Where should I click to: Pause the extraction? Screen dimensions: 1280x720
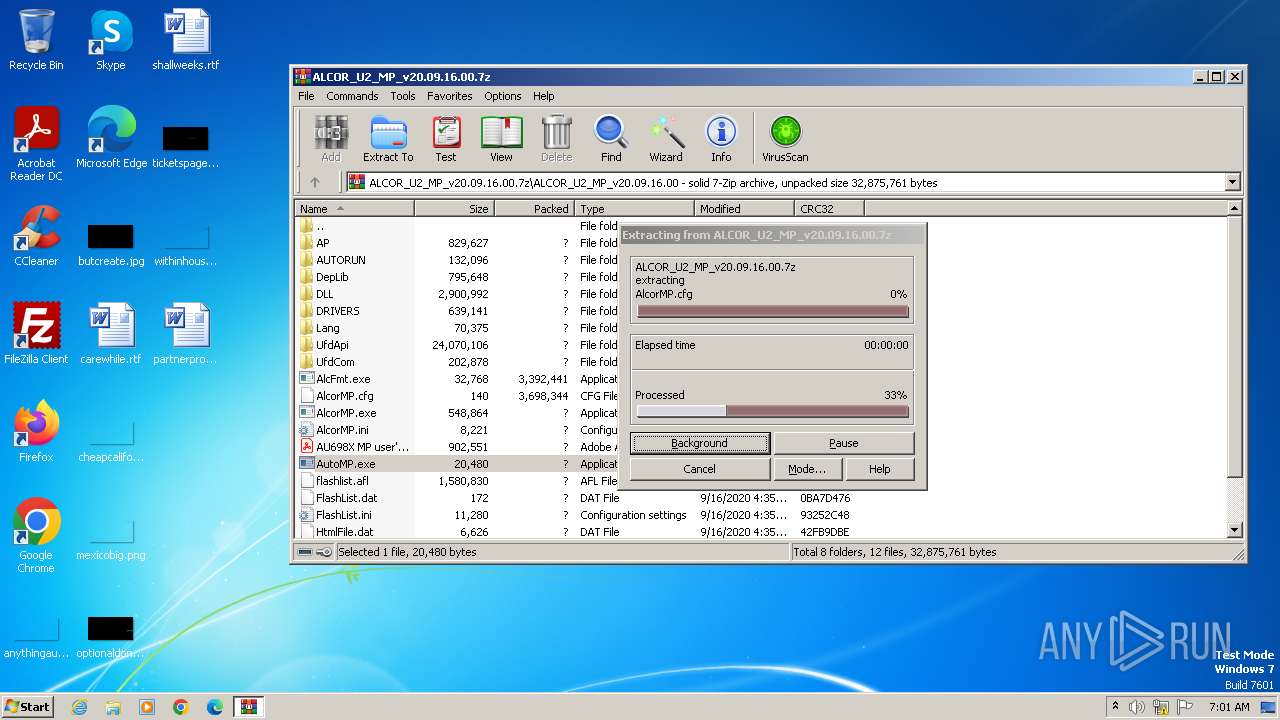tap(843, 443)
